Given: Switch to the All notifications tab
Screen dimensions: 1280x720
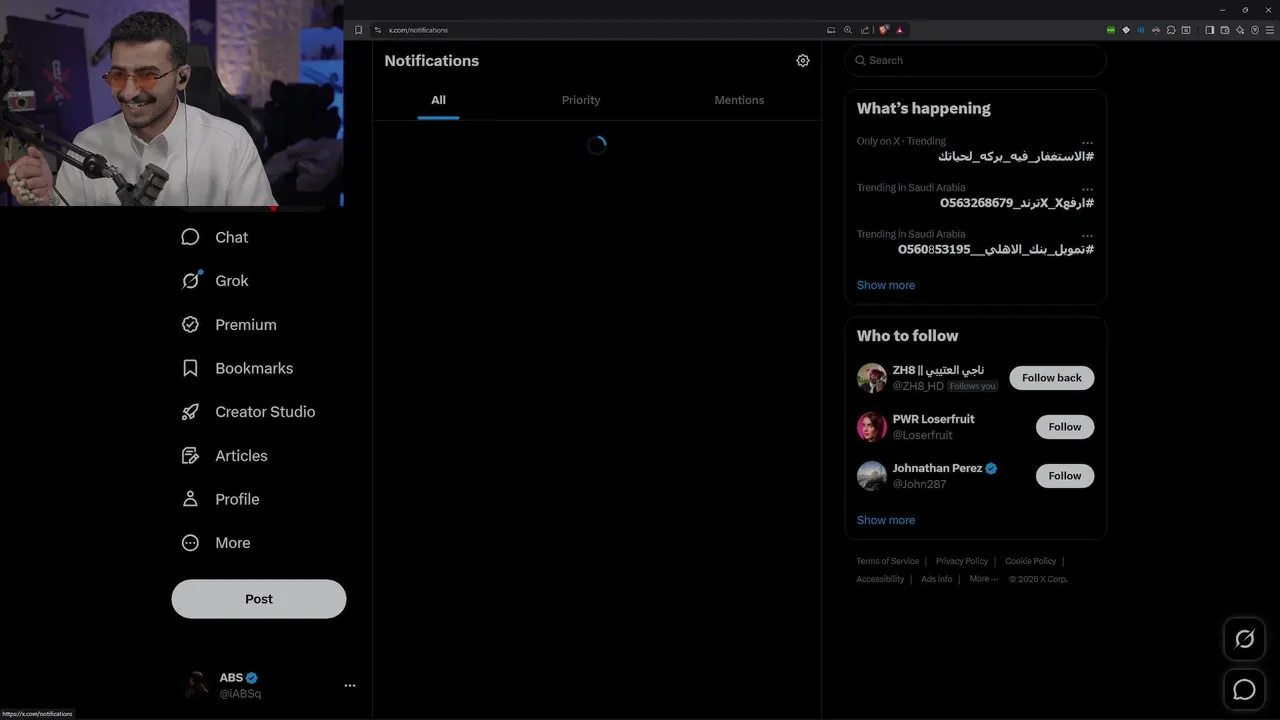Looking at the screenshot, I should (x=438, y=100).
